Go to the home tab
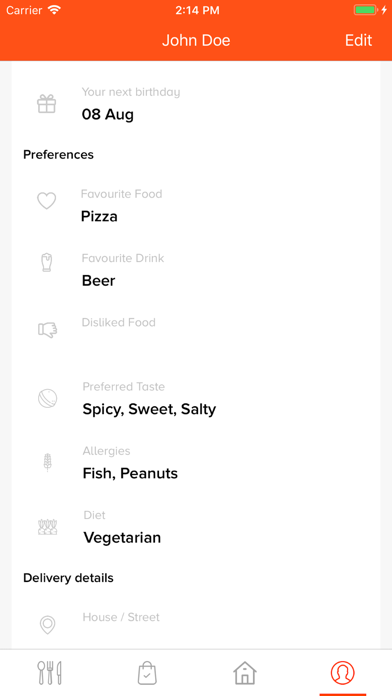Viewport: 392px width, 696px height. tap(245, 673)
